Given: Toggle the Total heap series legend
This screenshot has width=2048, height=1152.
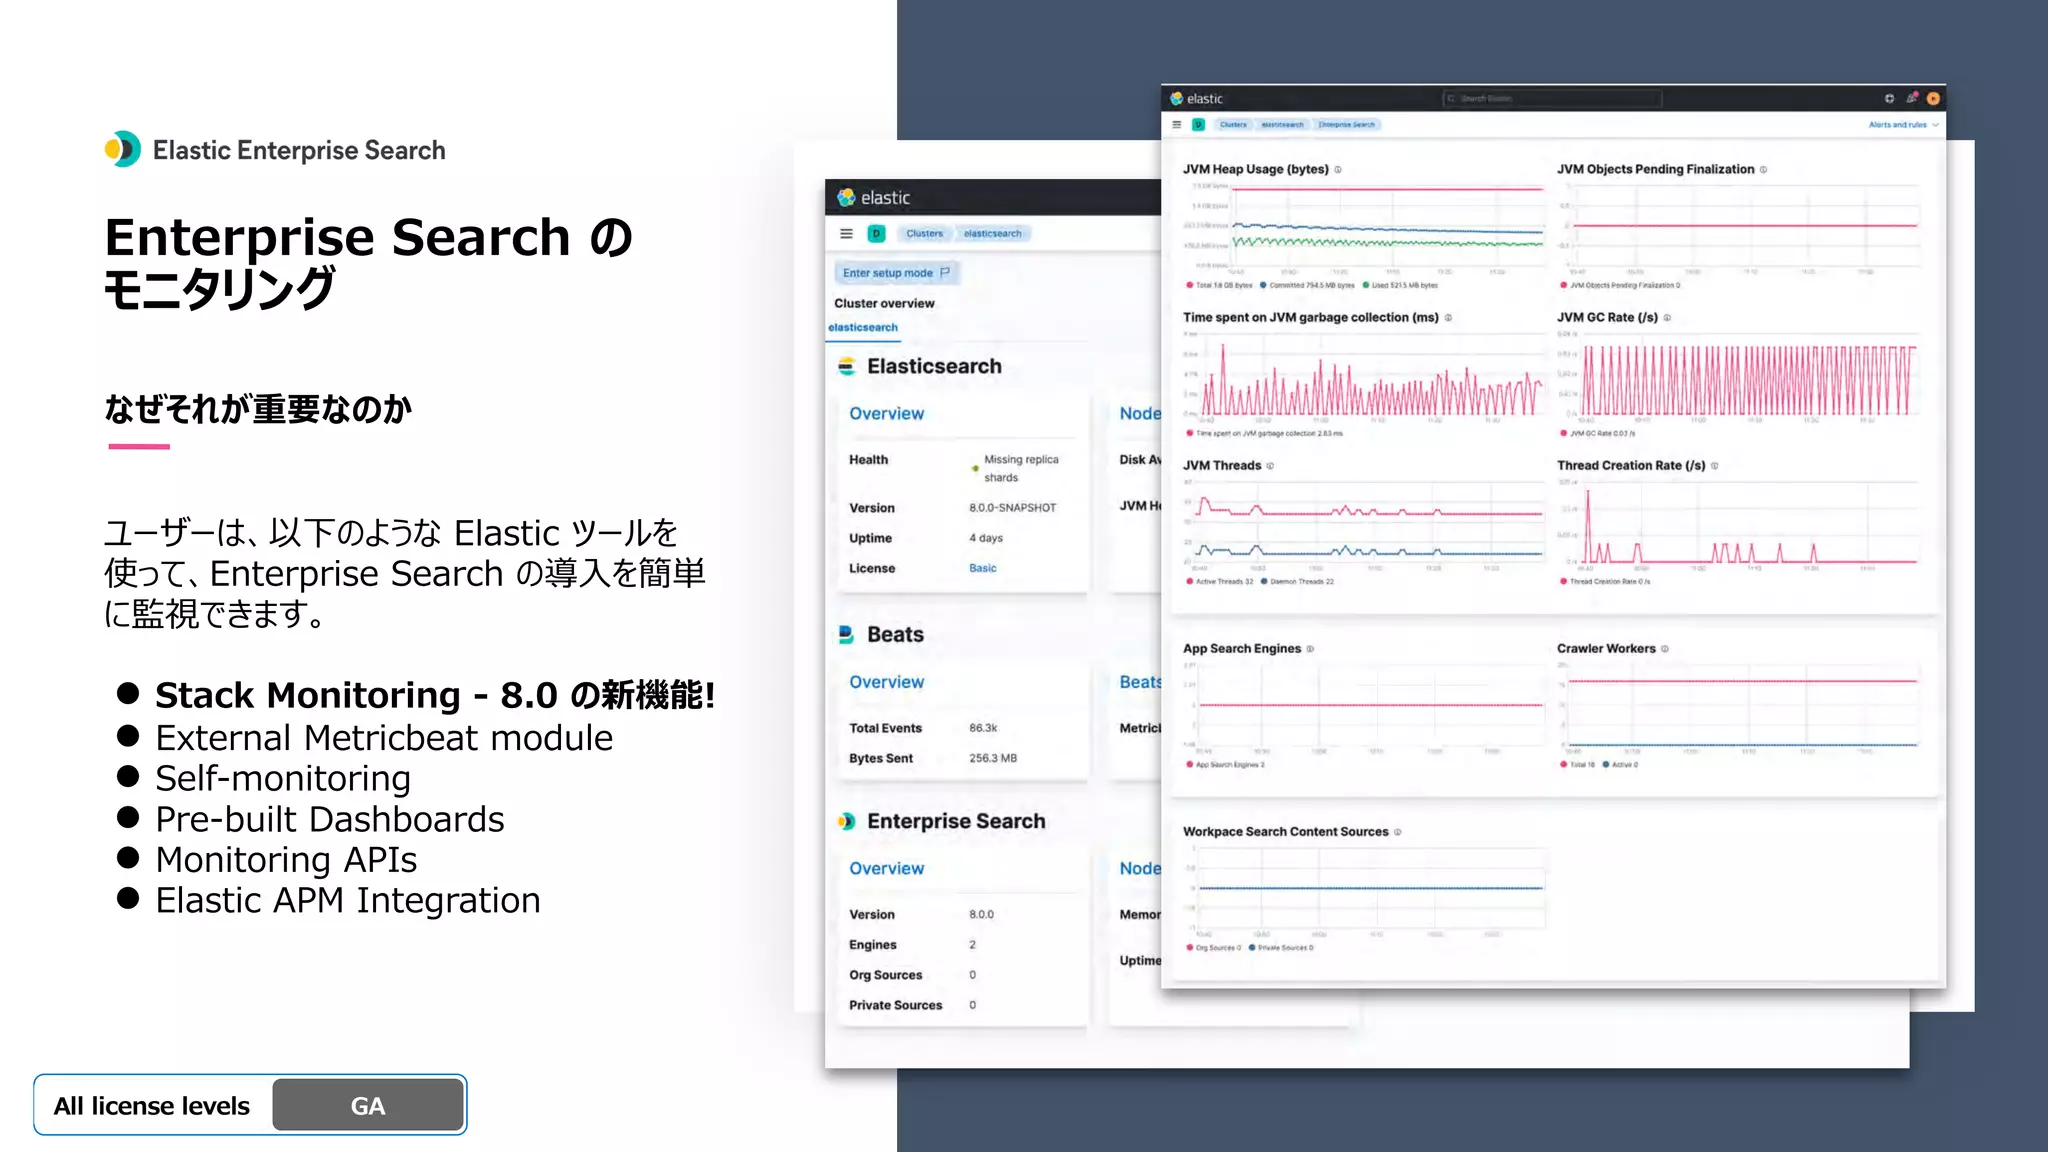Looking at the screenshot, I should pyautogui.click(x=1219, y=285).
